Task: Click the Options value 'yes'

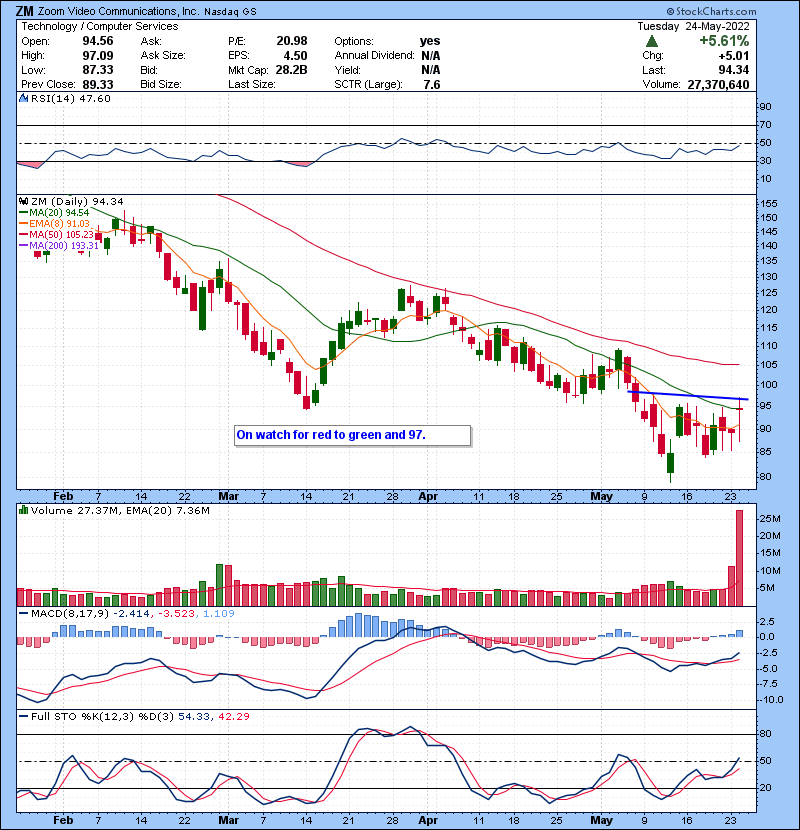Action: (x=430, y=41)
